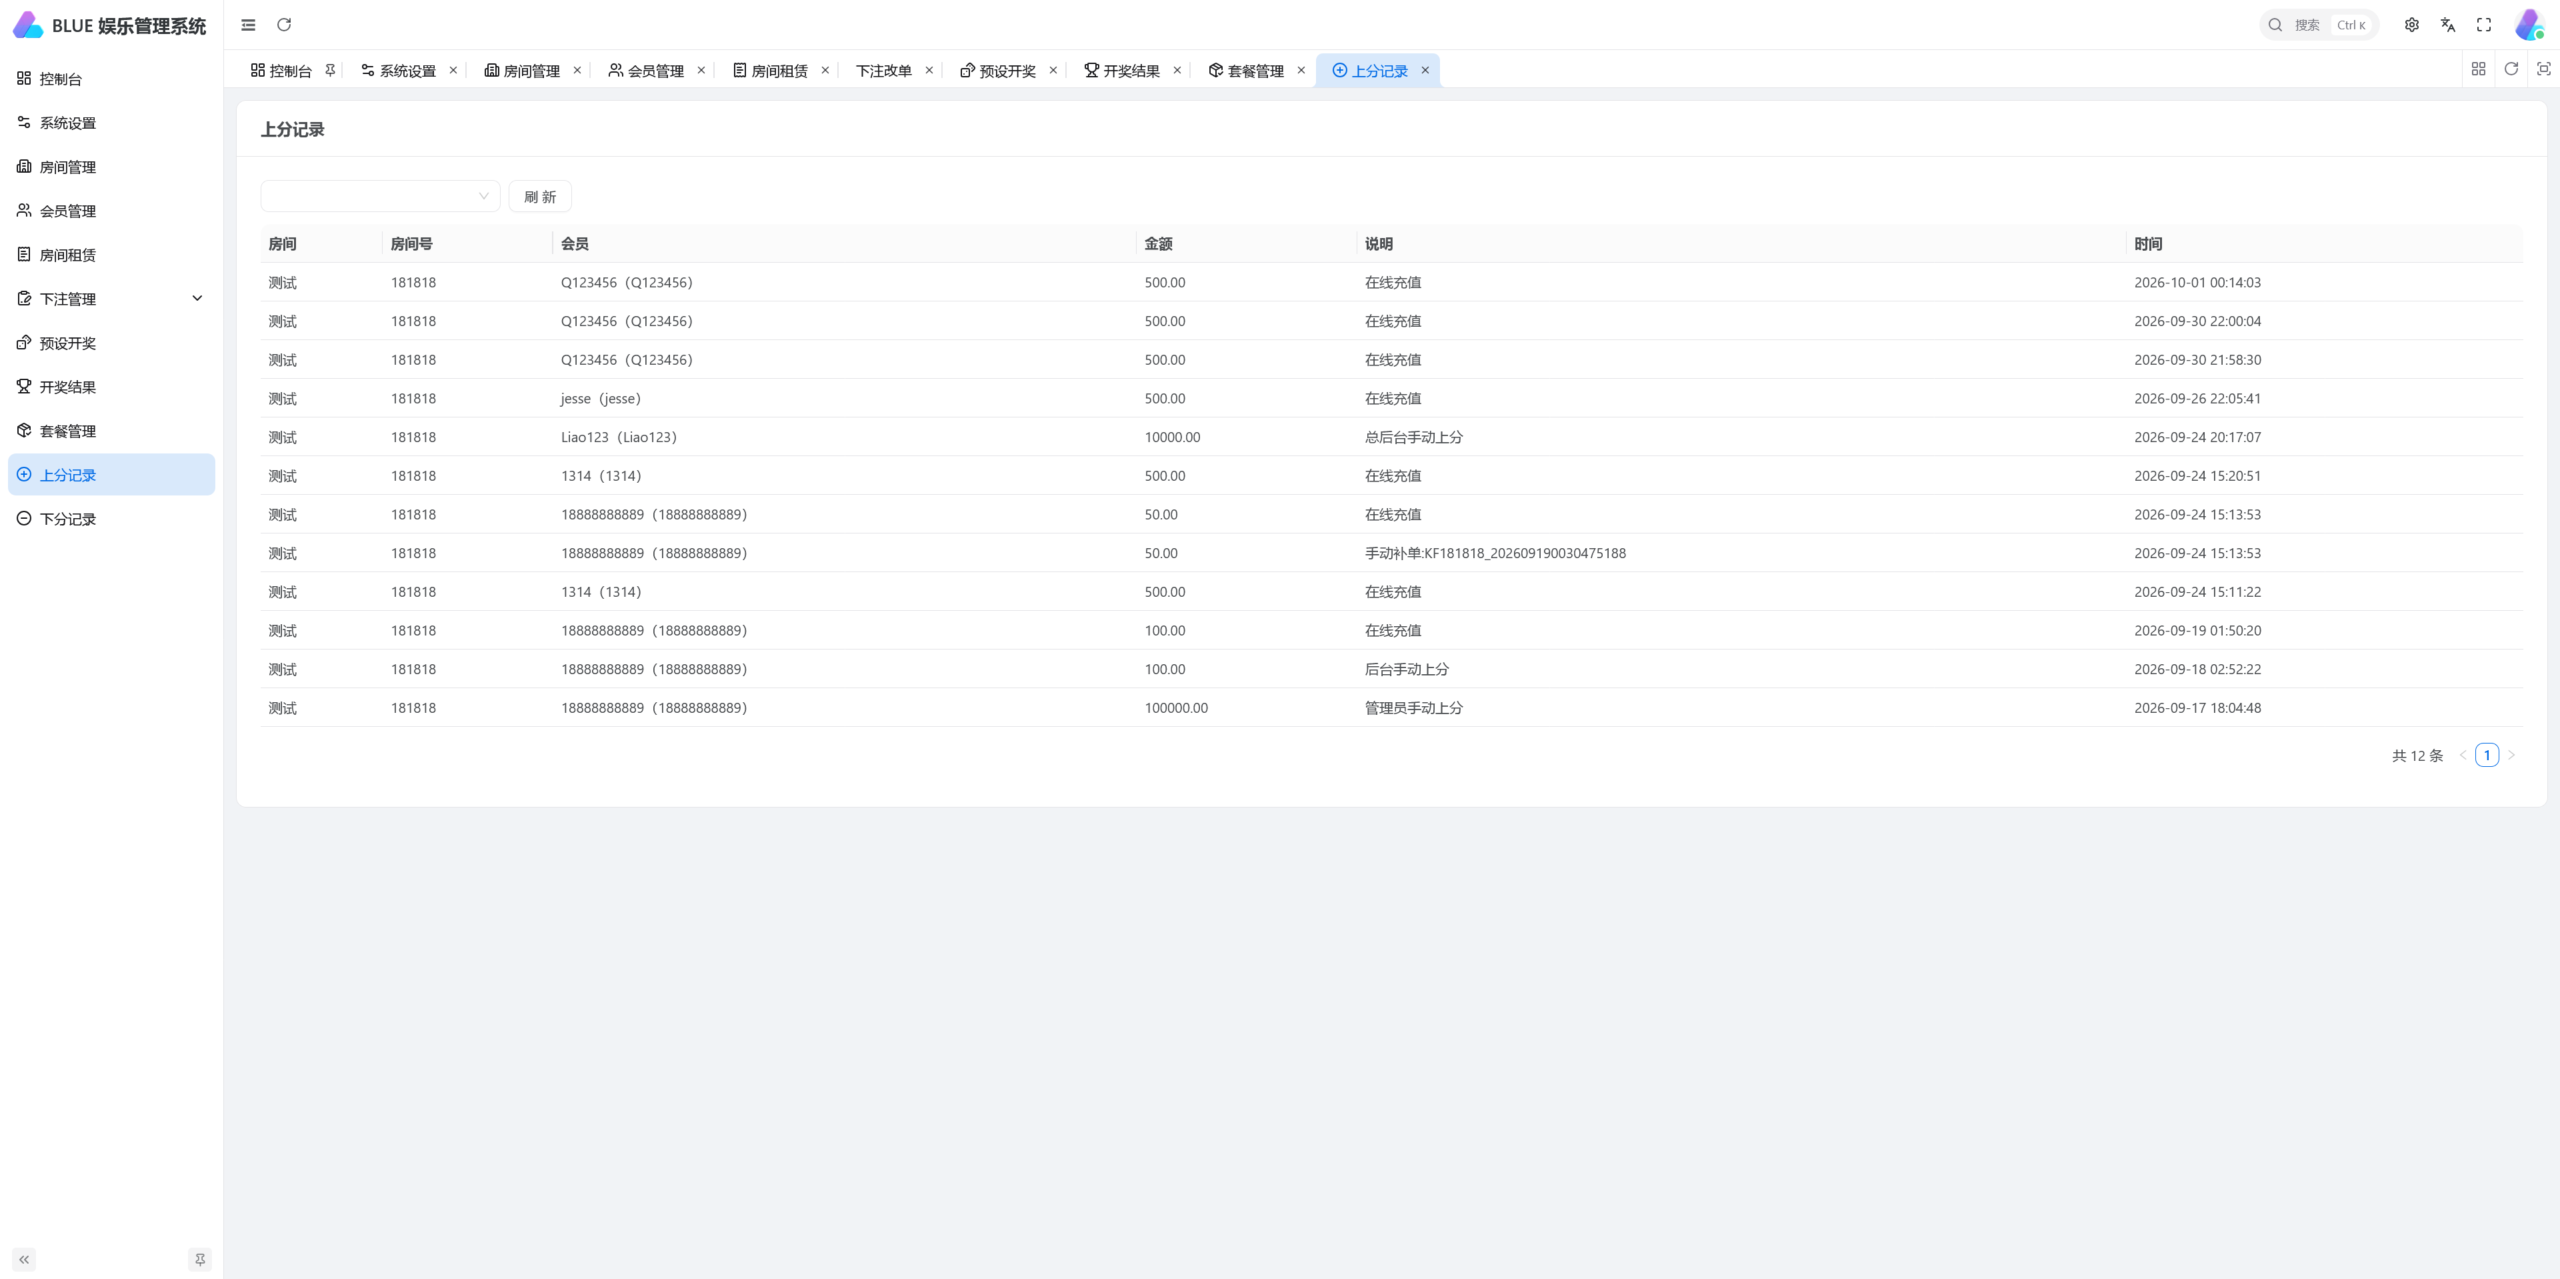Image resolution: width=2560 pixels, height=1279 pixels.
Task: Collapse sidebar with double-chevron button
Action: (24, 1259)
